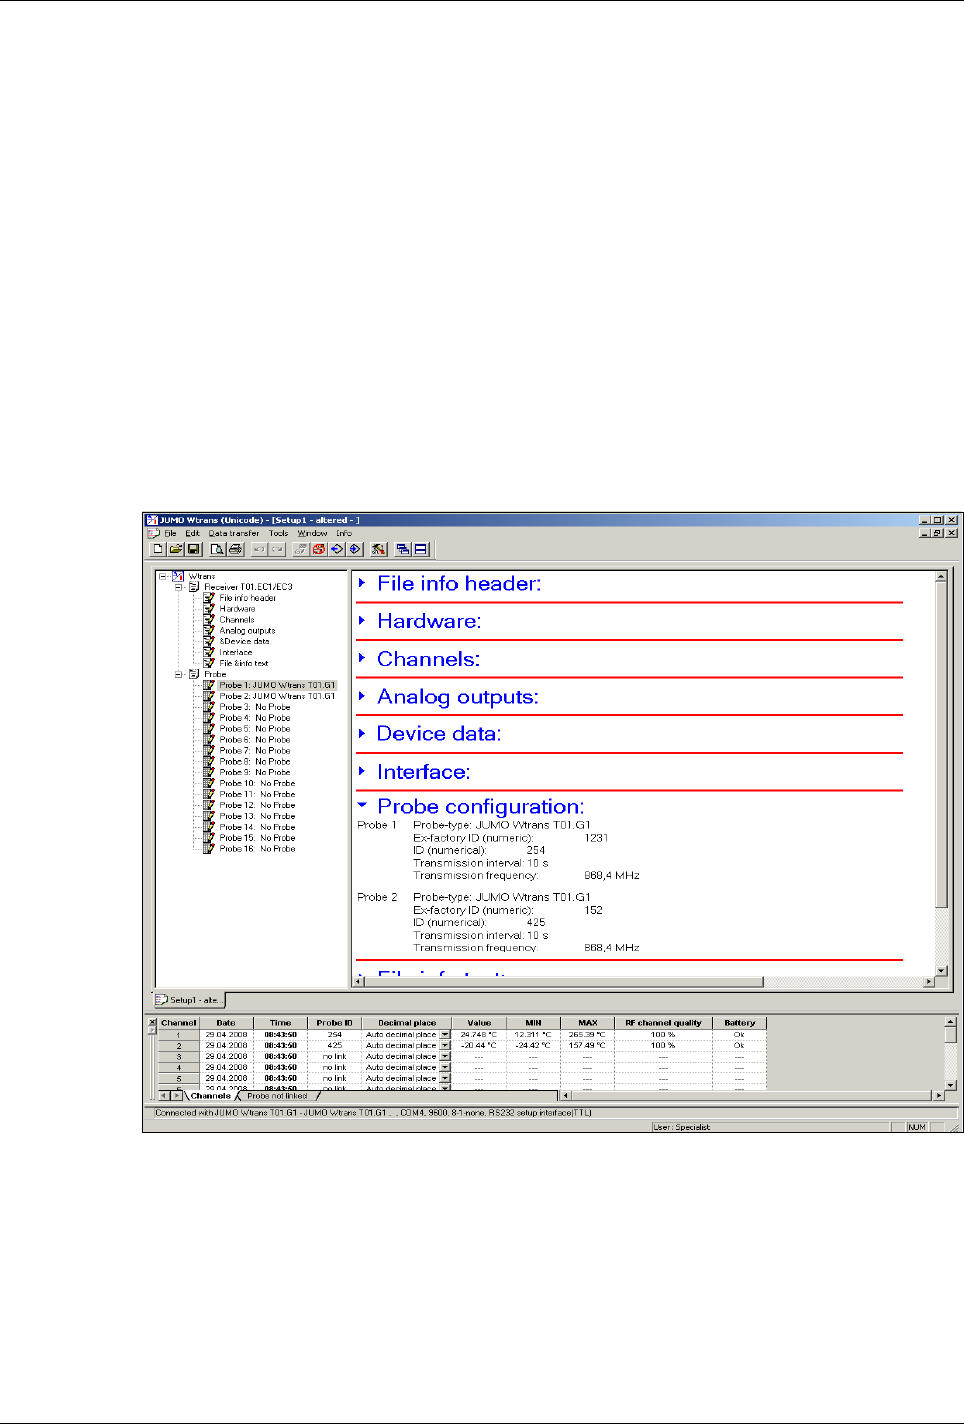964x1424 pixels.
Task: Click the data transfer to device icon
Action: click(337, 549)
